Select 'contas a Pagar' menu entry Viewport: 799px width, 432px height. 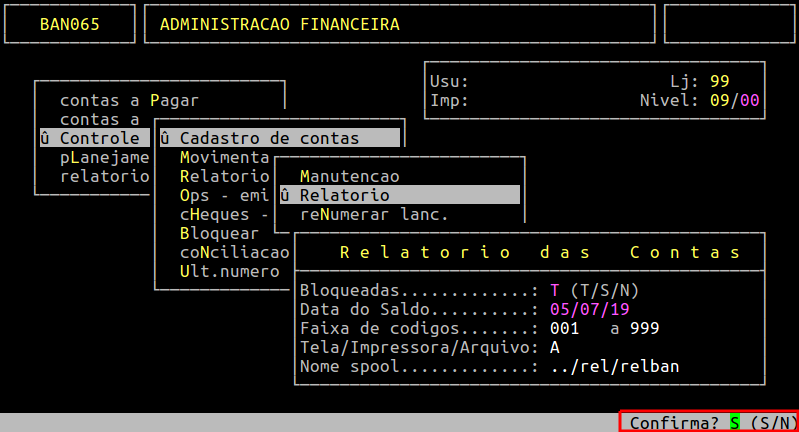[x=129, y=100]
